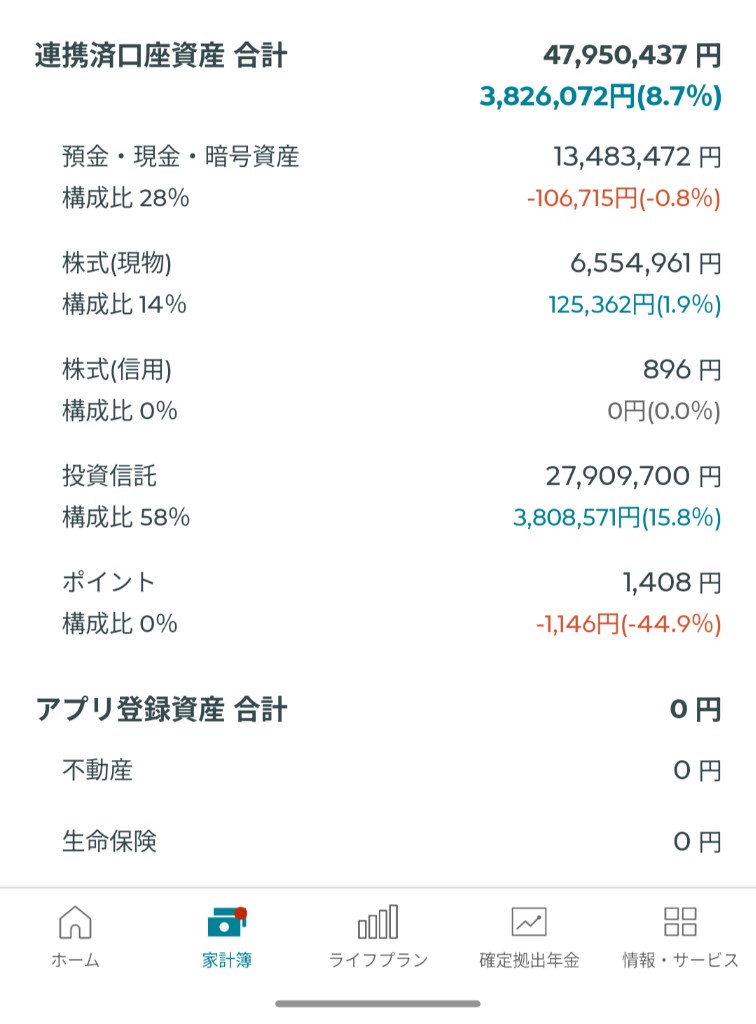Viewport: 756px width, 1024px height.
Task: Tap the アプリ登録資産 合計 heading
Action: [161, 710]
